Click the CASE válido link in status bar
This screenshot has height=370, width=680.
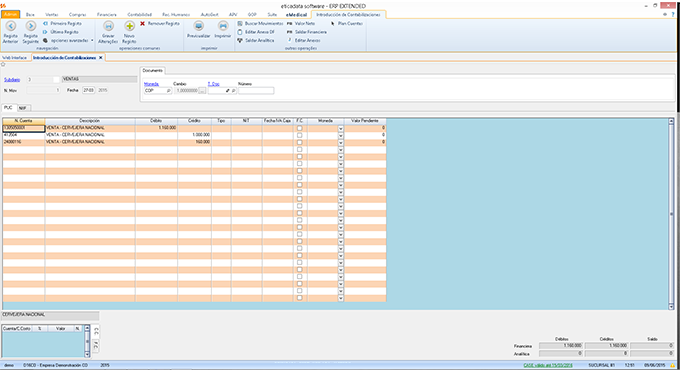(548, 365)
